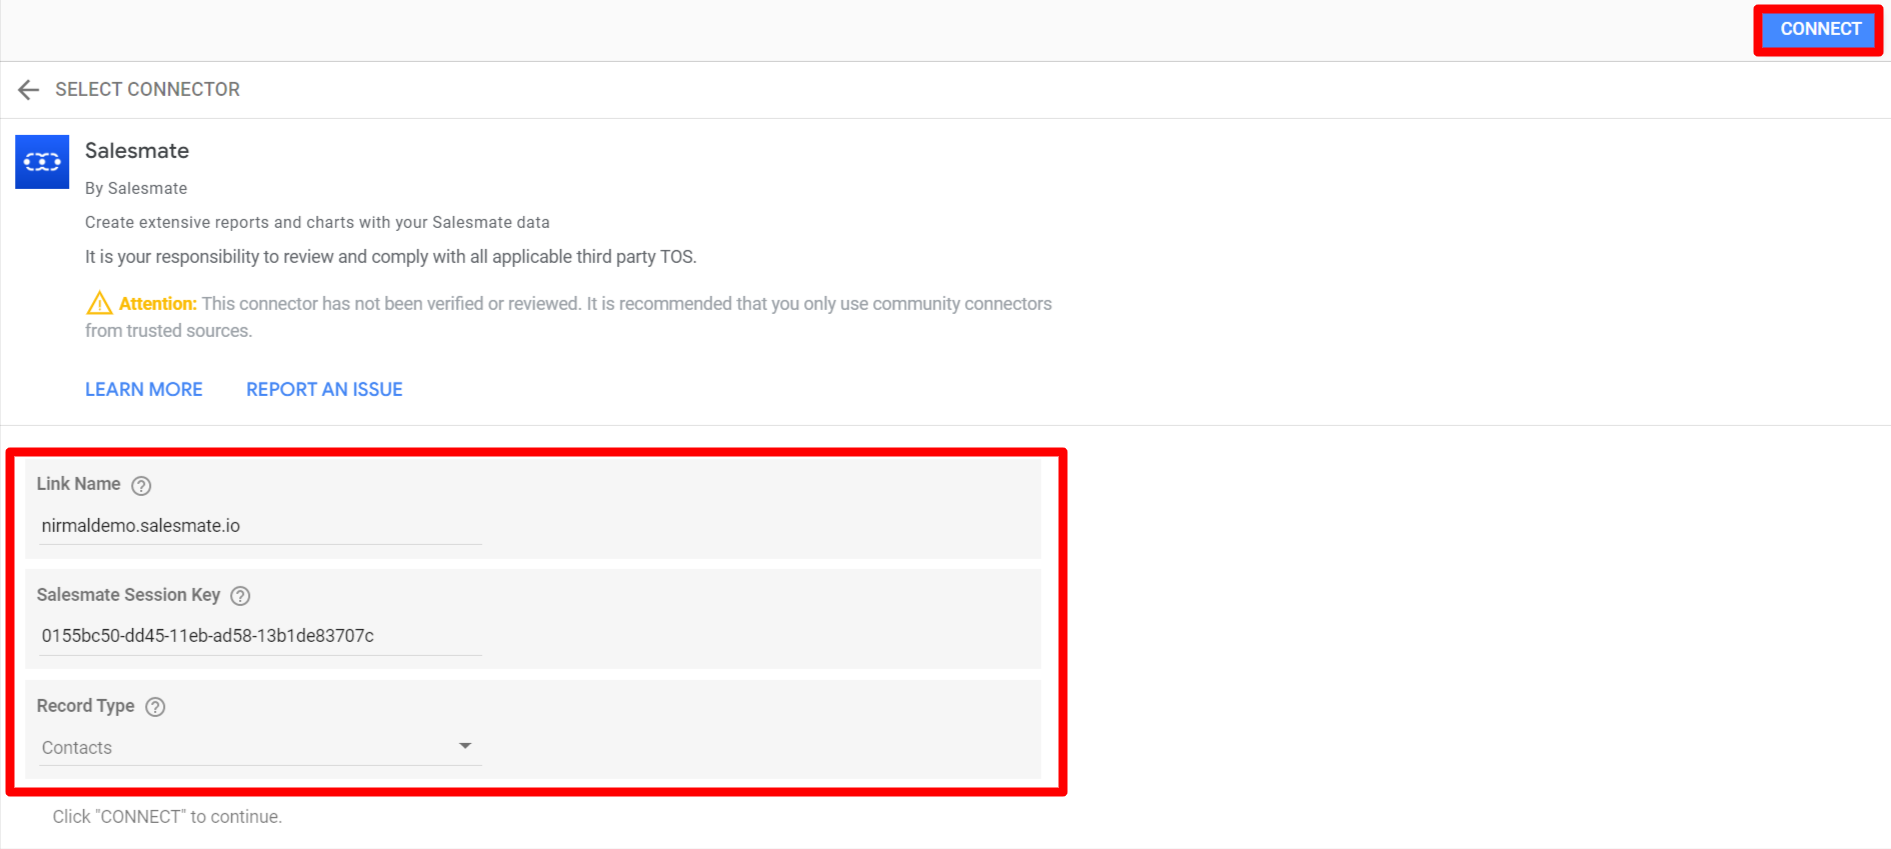Click the third party TOS responsibility text
Screen dimensions: 1891x849
click(390, 257)
